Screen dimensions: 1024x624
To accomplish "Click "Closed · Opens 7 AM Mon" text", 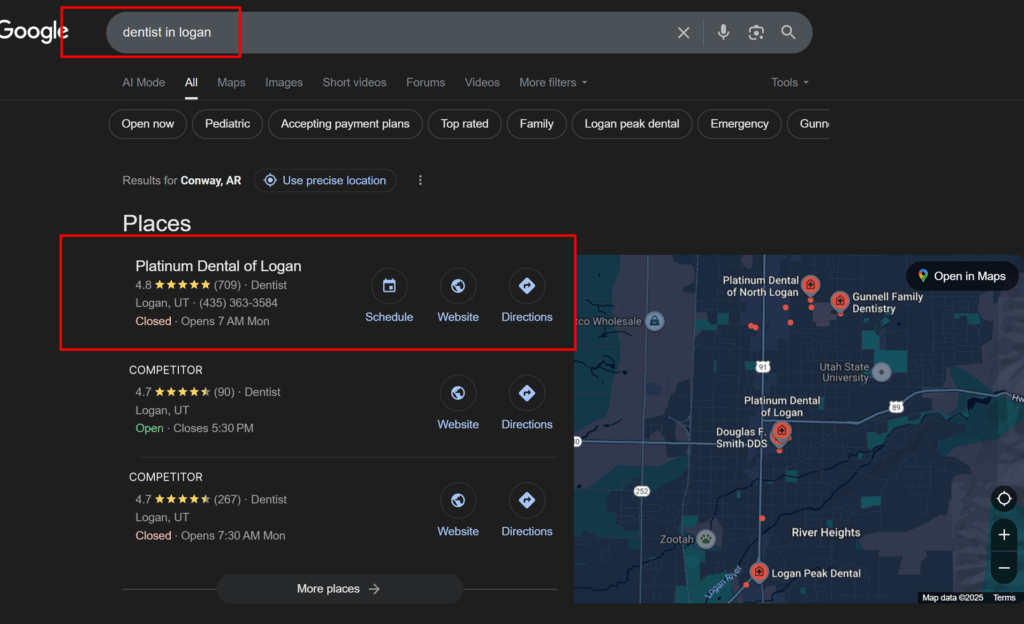I will point(202,321).
